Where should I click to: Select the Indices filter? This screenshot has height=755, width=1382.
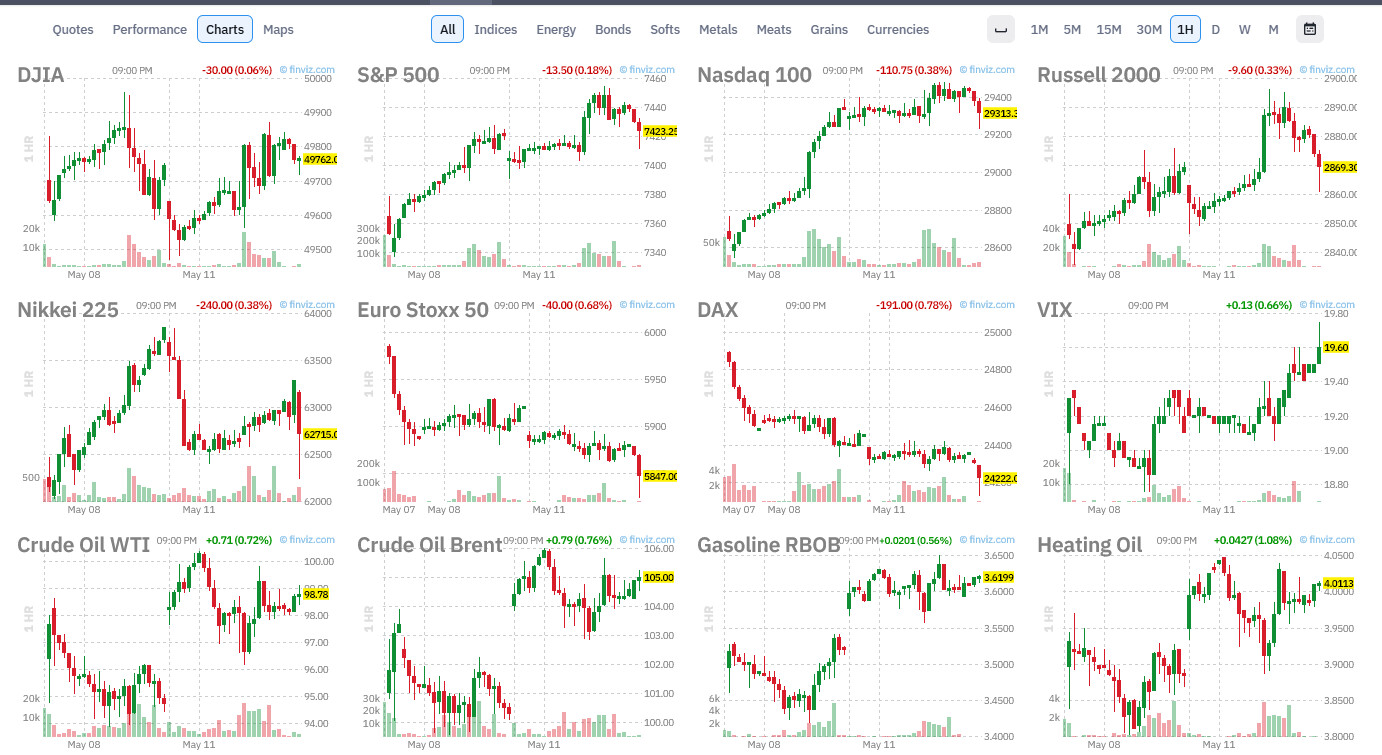(x=496, y=29)
